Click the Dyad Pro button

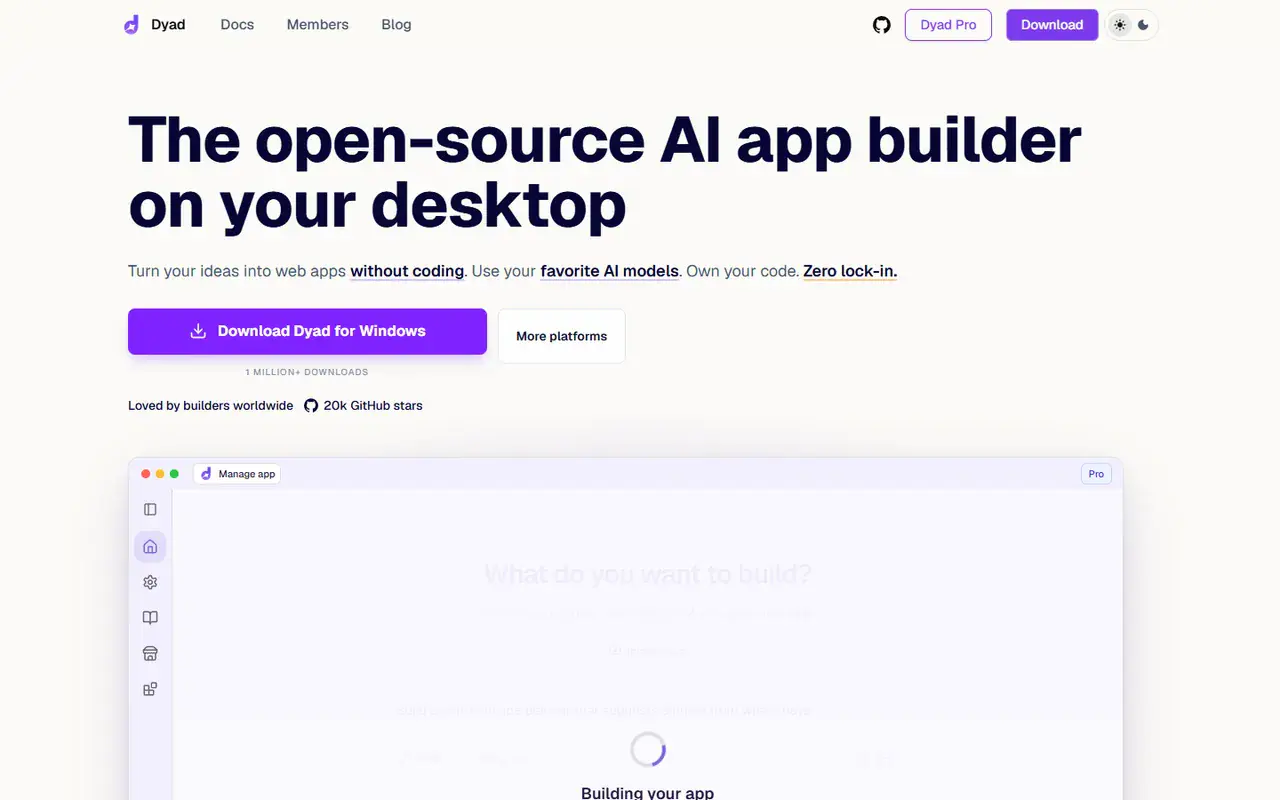(948, 25)
